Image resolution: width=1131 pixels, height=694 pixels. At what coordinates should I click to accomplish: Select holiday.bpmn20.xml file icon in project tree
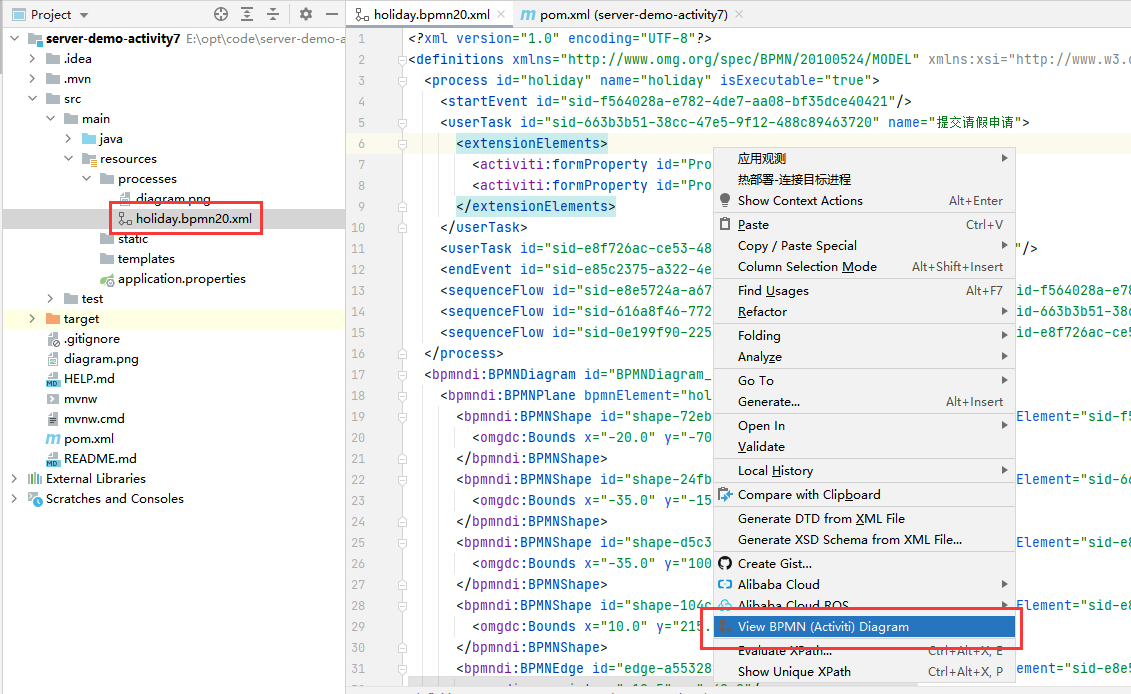pyautogui.click(x=126, y=219)
